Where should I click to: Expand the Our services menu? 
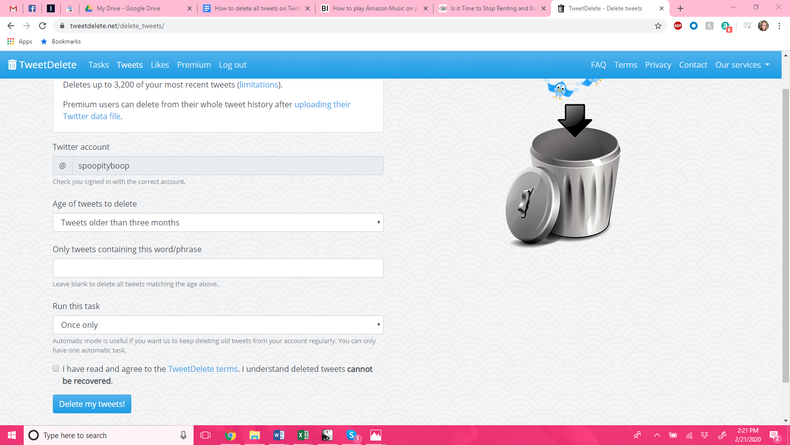(x=742, y=65)
